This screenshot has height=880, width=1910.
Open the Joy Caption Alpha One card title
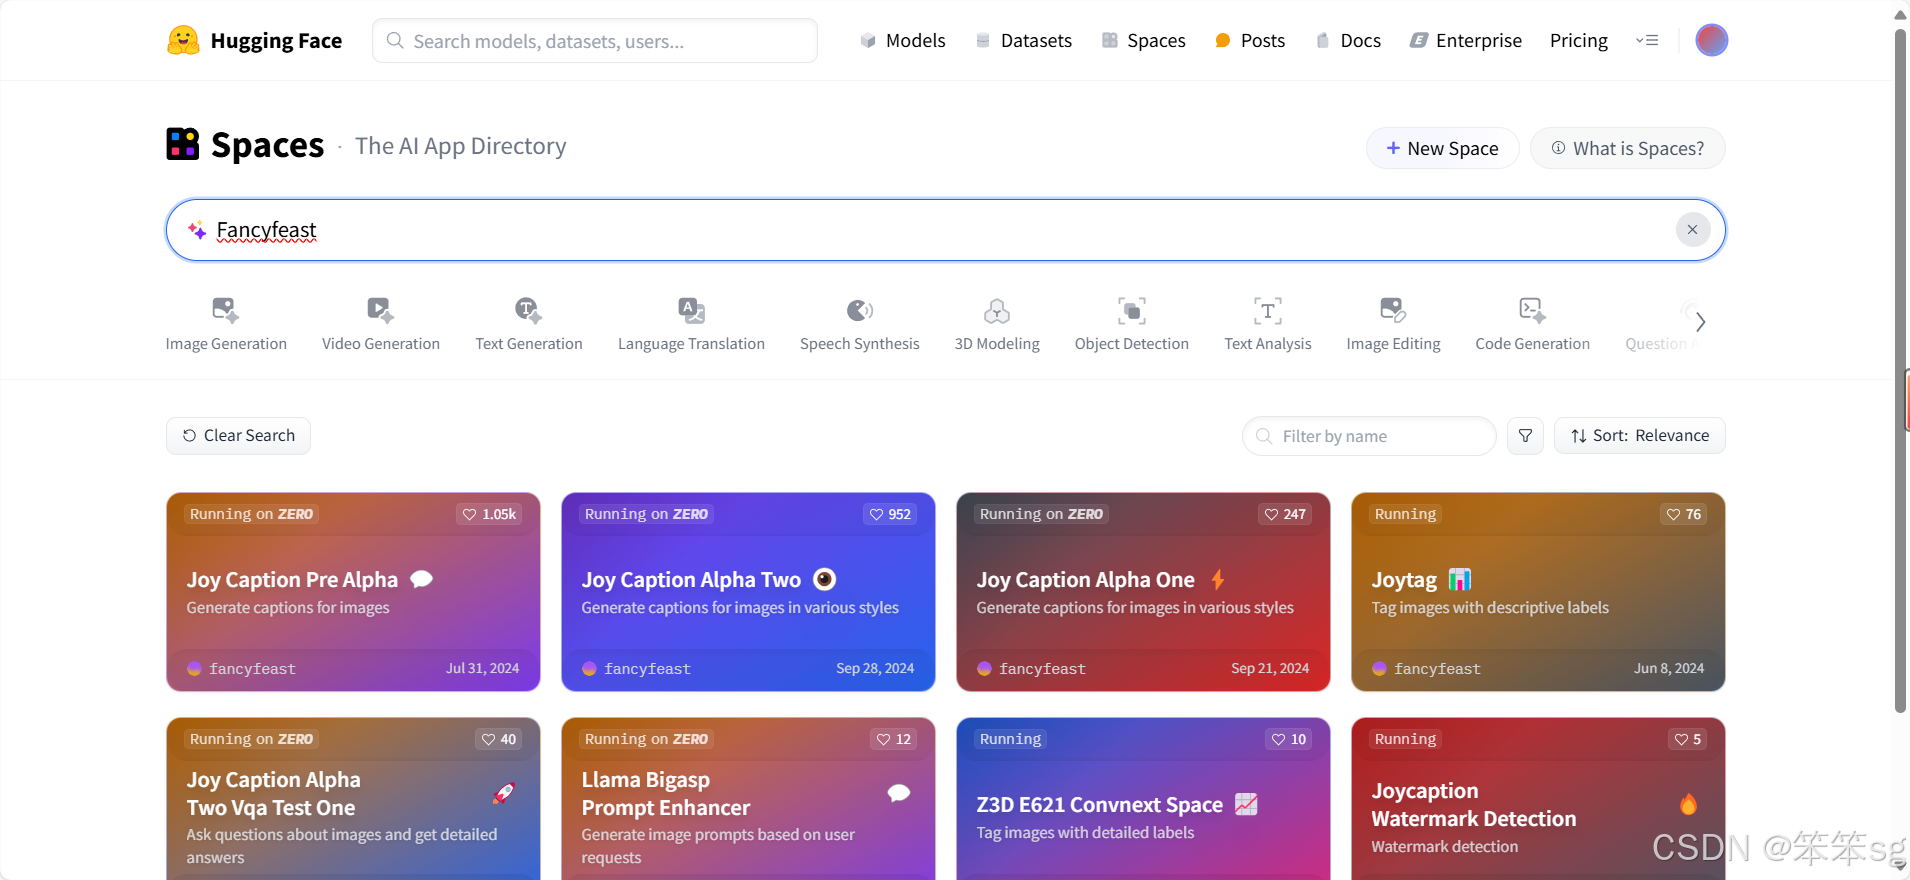click(1085, 580)
